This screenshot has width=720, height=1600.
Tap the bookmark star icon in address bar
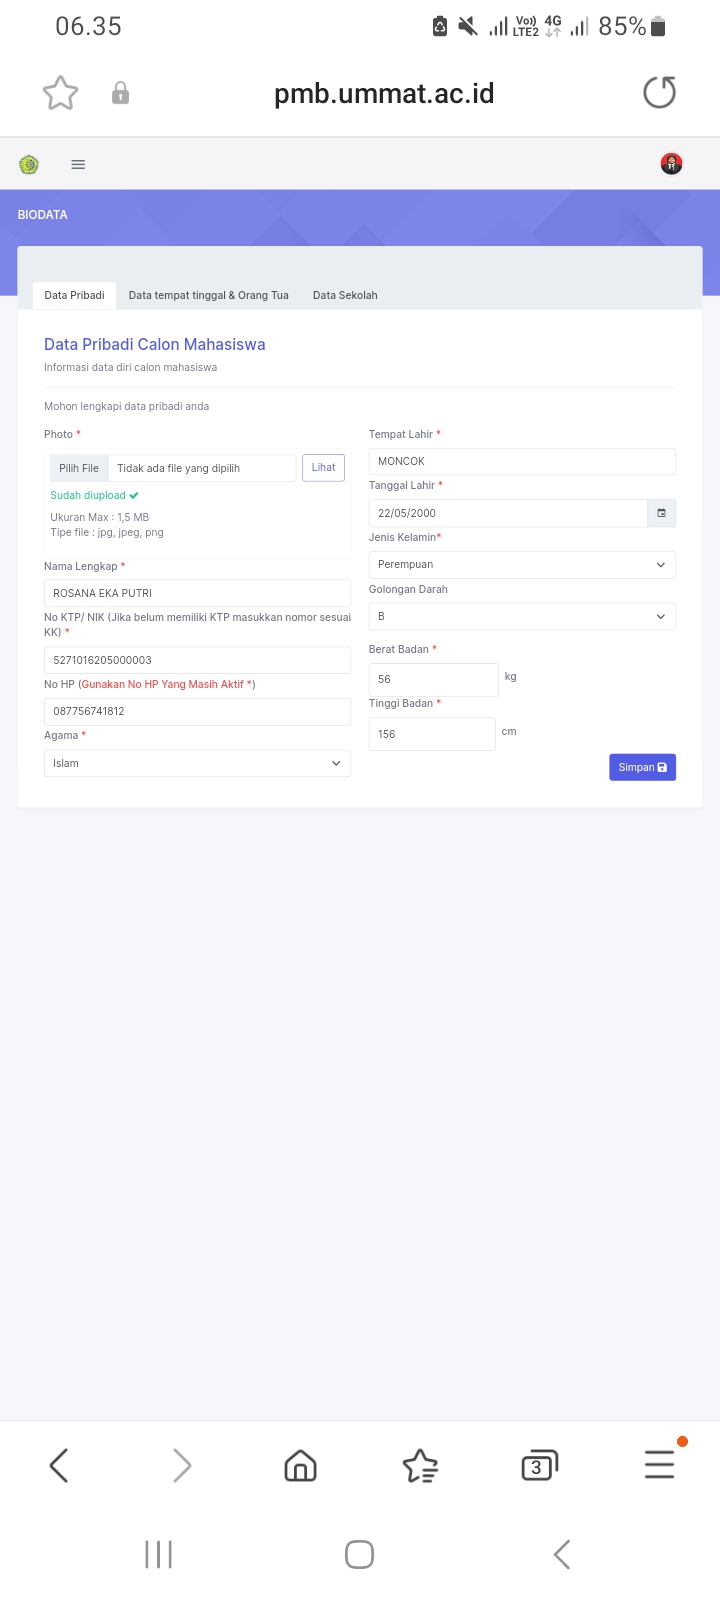point(60,94)
